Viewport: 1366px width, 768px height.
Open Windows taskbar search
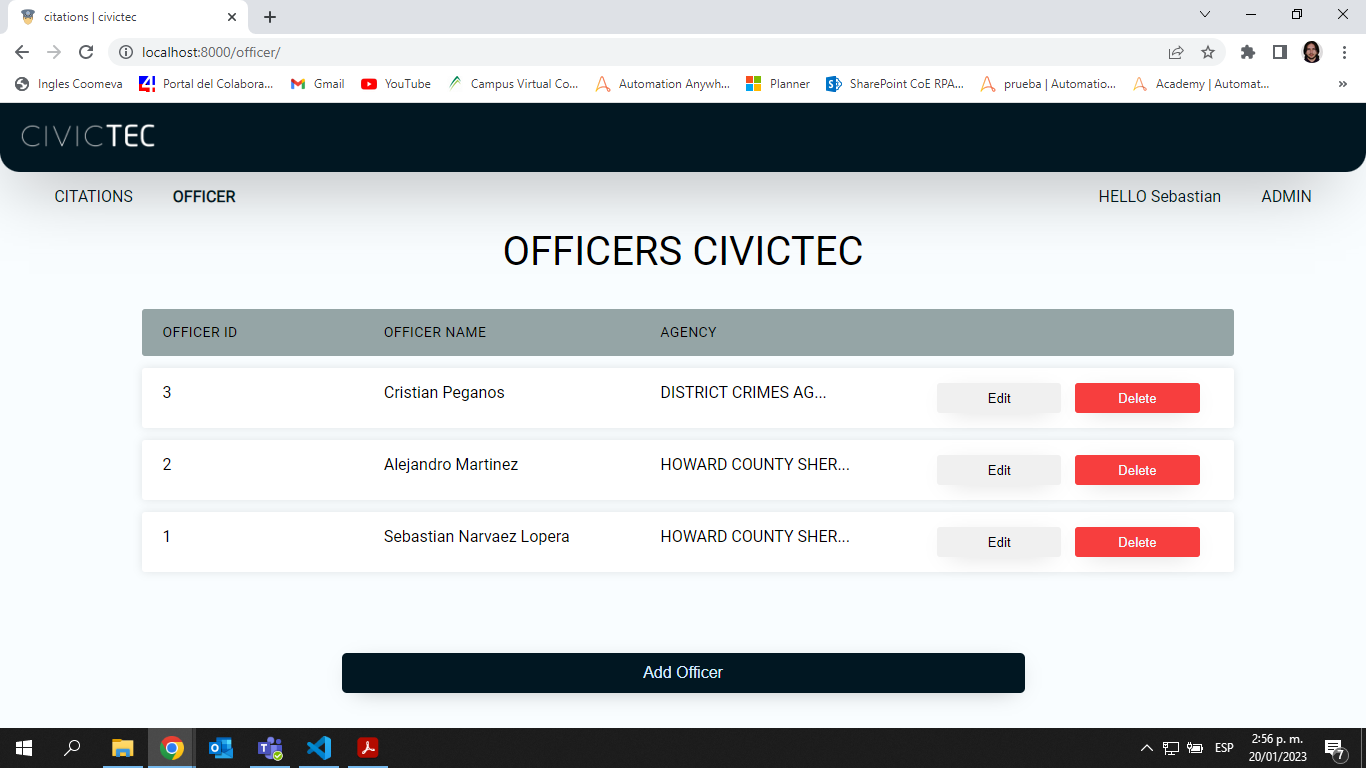pyautogui.click(x=72, y=748)
